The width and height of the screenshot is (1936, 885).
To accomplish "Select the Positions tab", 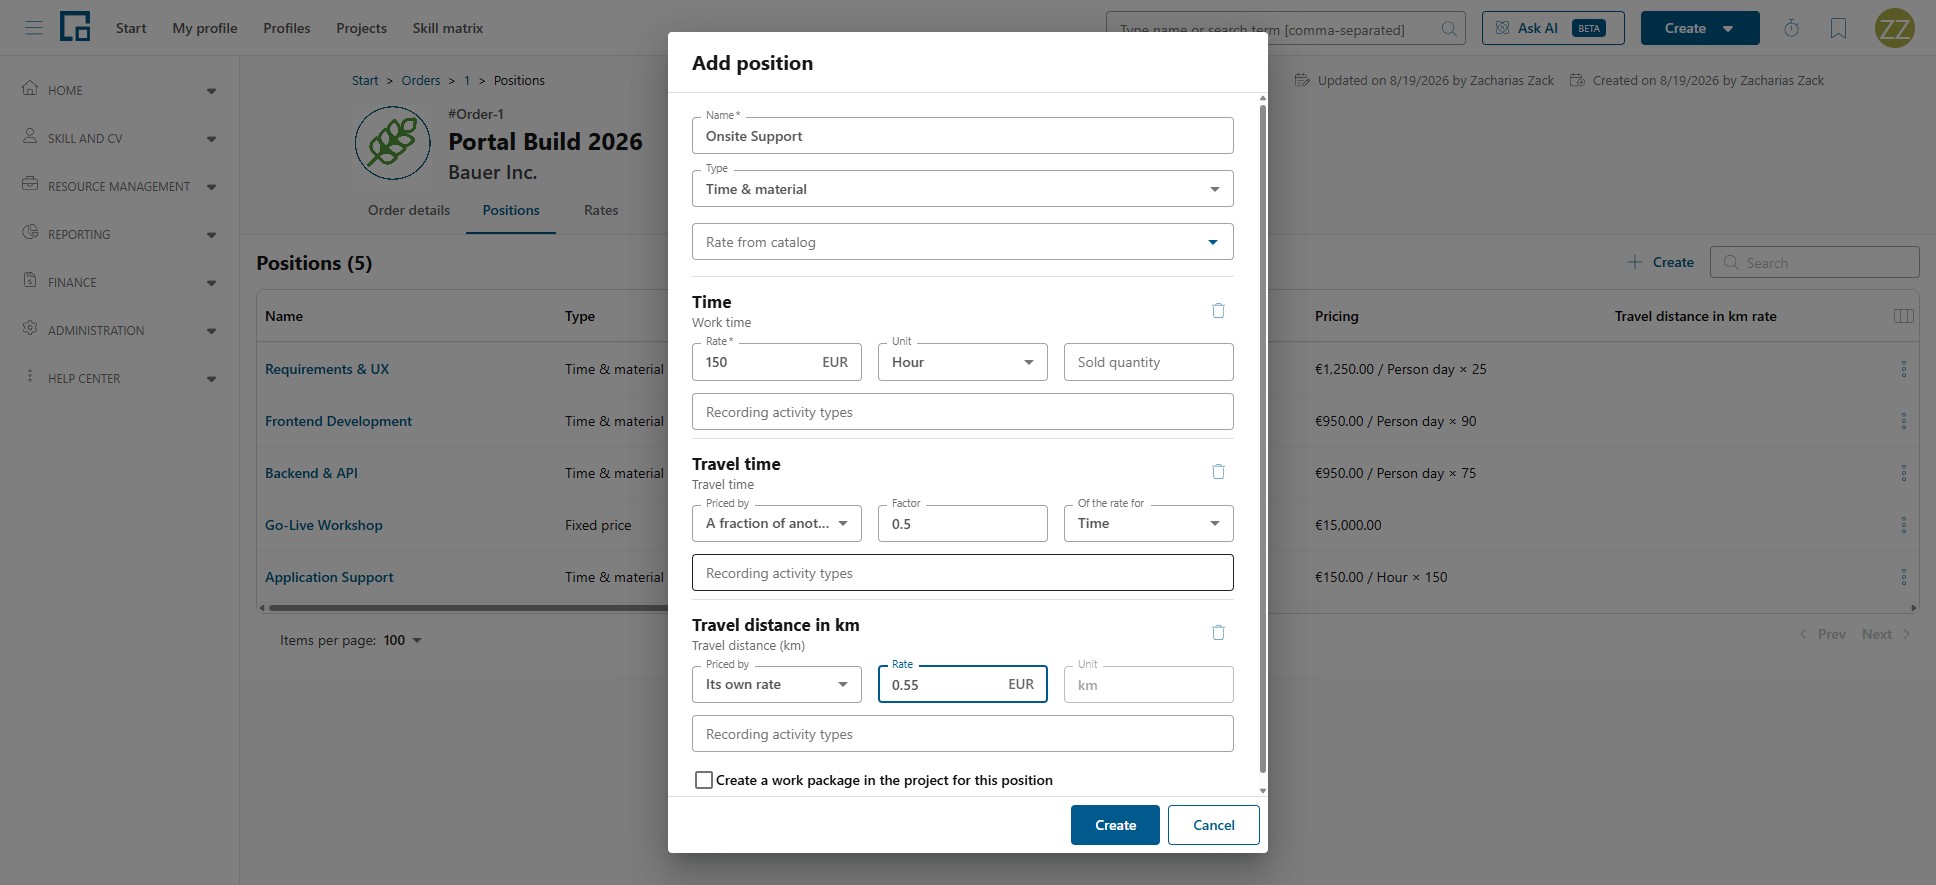I will pos(511,210).
